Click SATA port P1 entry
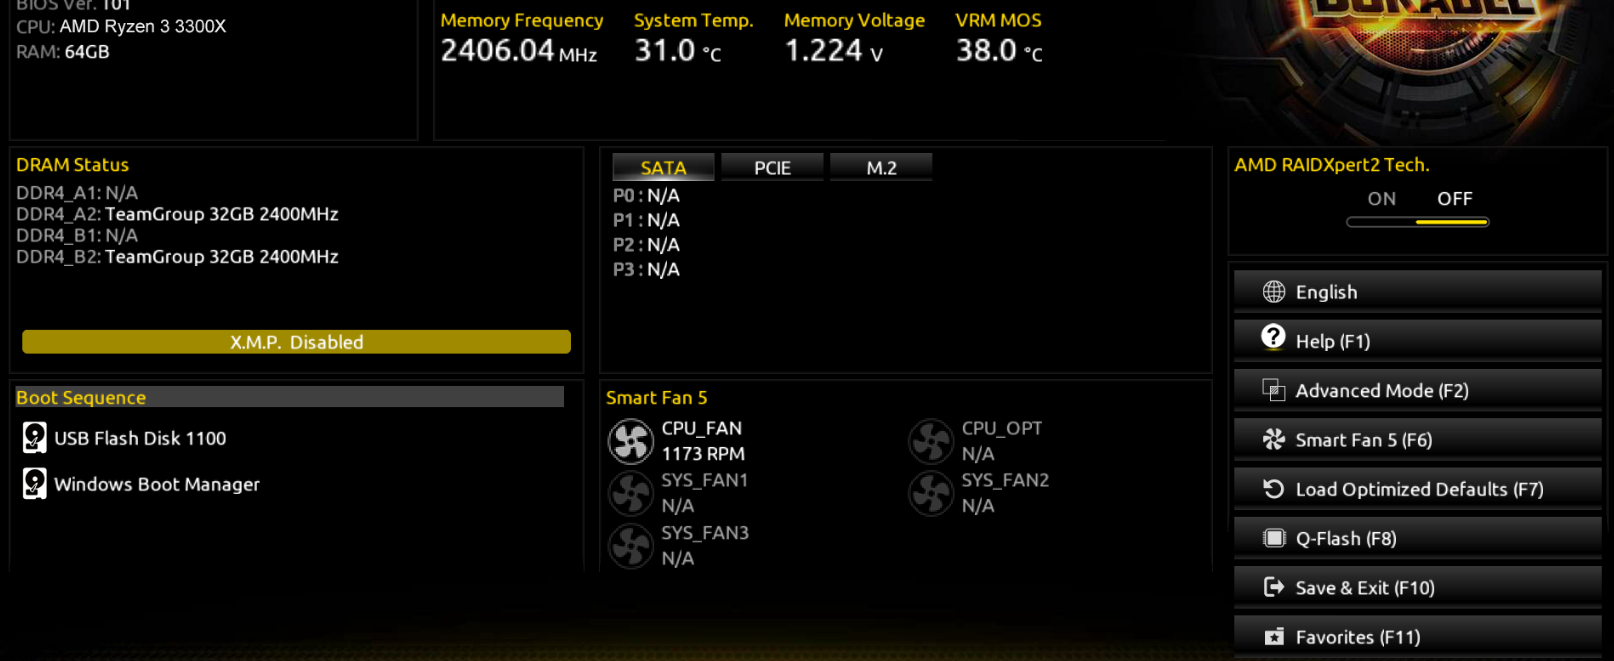 click(x=646, y=220)
